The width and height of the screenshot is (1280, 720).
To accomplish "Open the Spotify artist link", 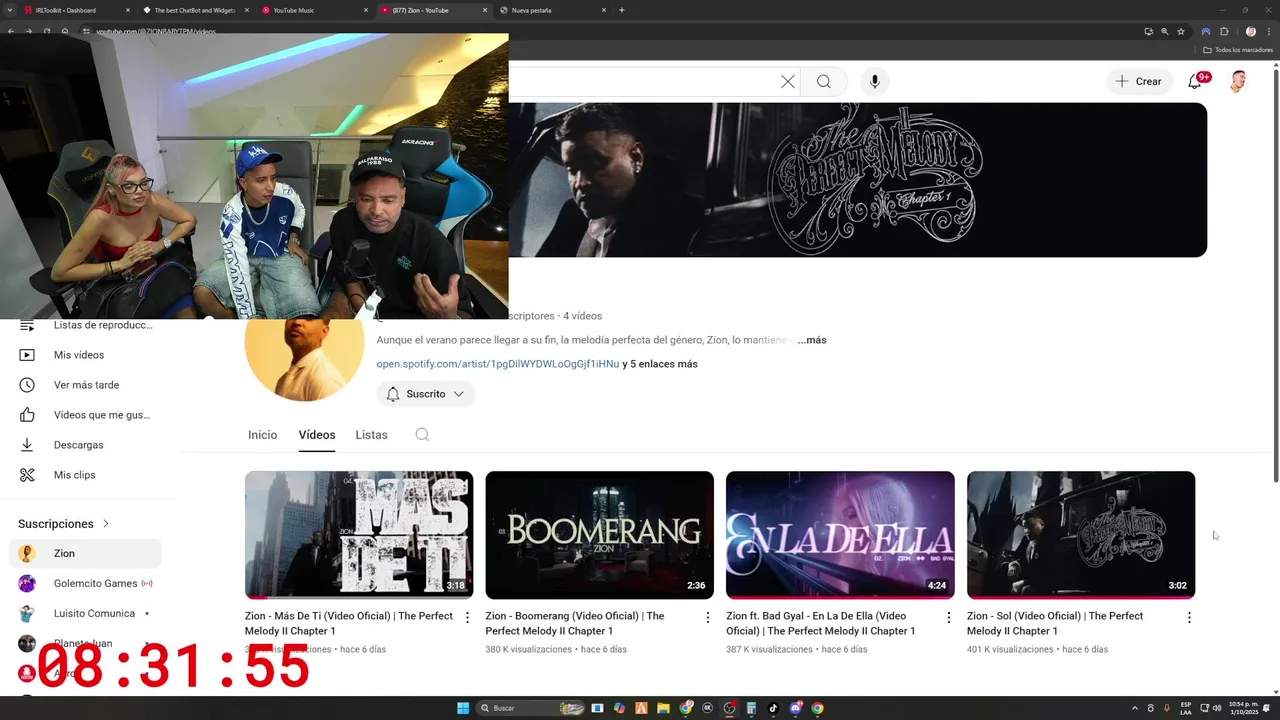I will [498, 364].
